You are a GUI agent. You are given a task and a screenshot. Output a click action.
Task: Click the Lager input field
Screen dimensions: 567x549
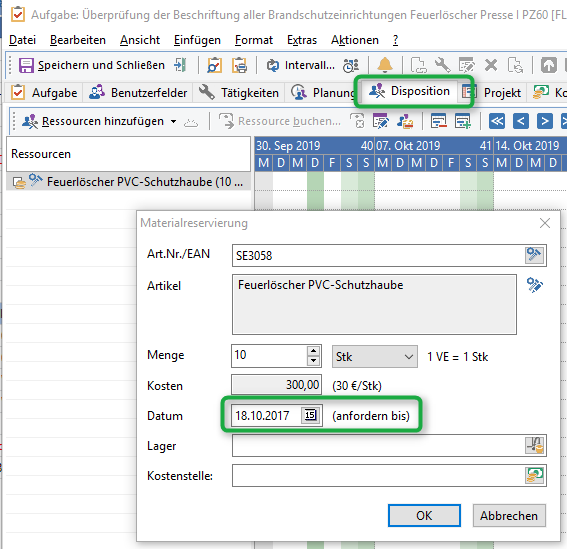pos(378,446)
